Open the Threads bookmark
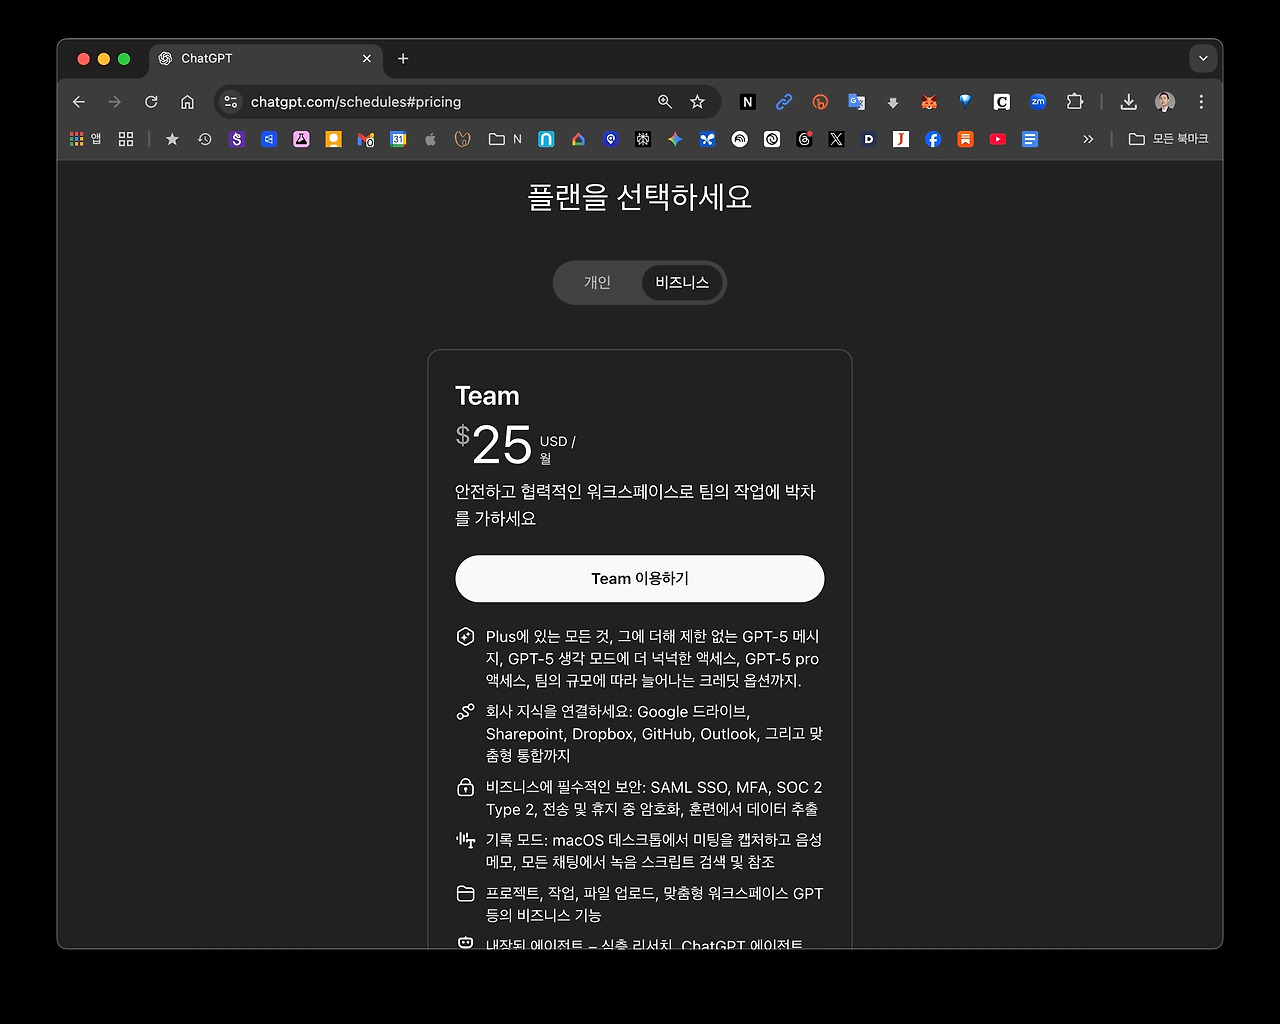This screenshot has width=1280, height=1024. 804,140
